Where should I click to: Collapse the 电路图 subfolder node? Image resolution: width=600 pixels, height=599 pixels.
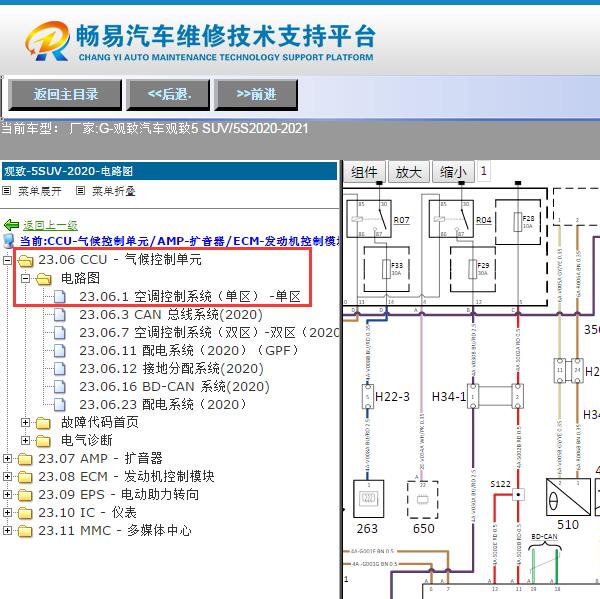[25, 278]
